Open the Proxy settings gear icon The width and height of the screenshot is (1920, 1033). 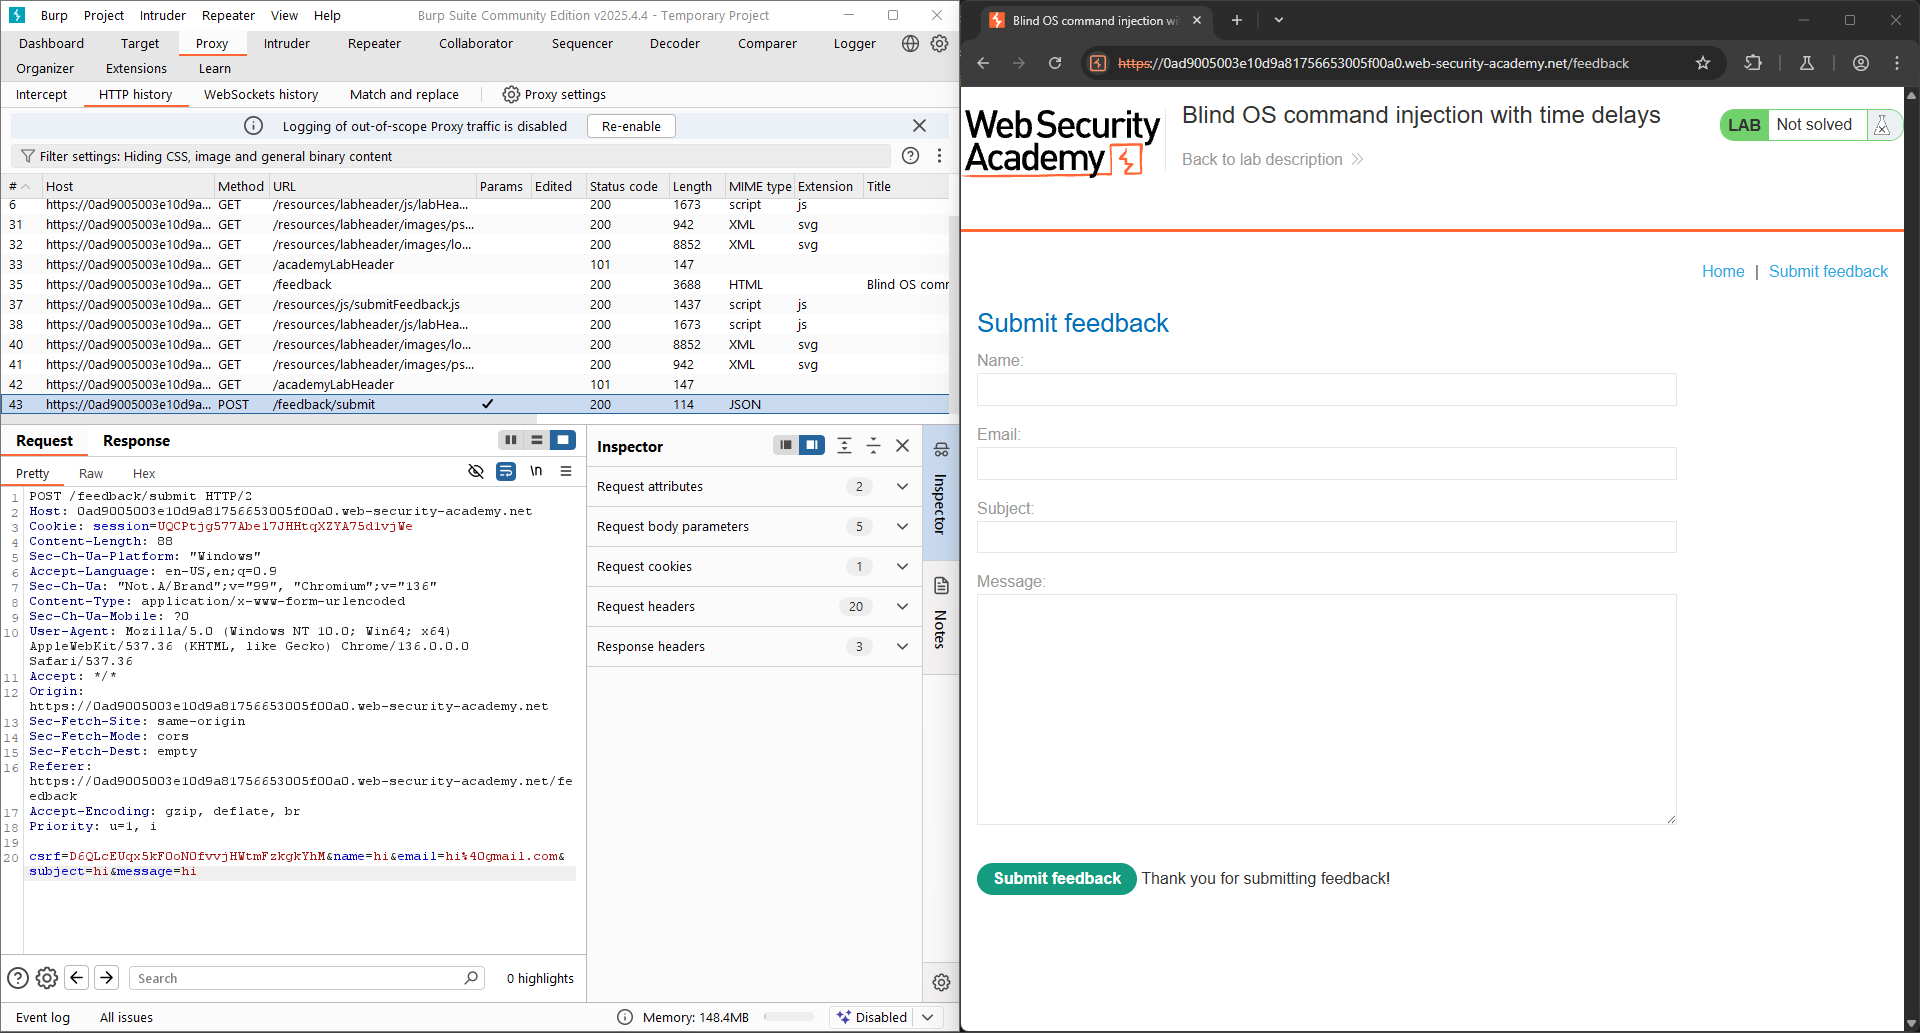pos(511,94)
